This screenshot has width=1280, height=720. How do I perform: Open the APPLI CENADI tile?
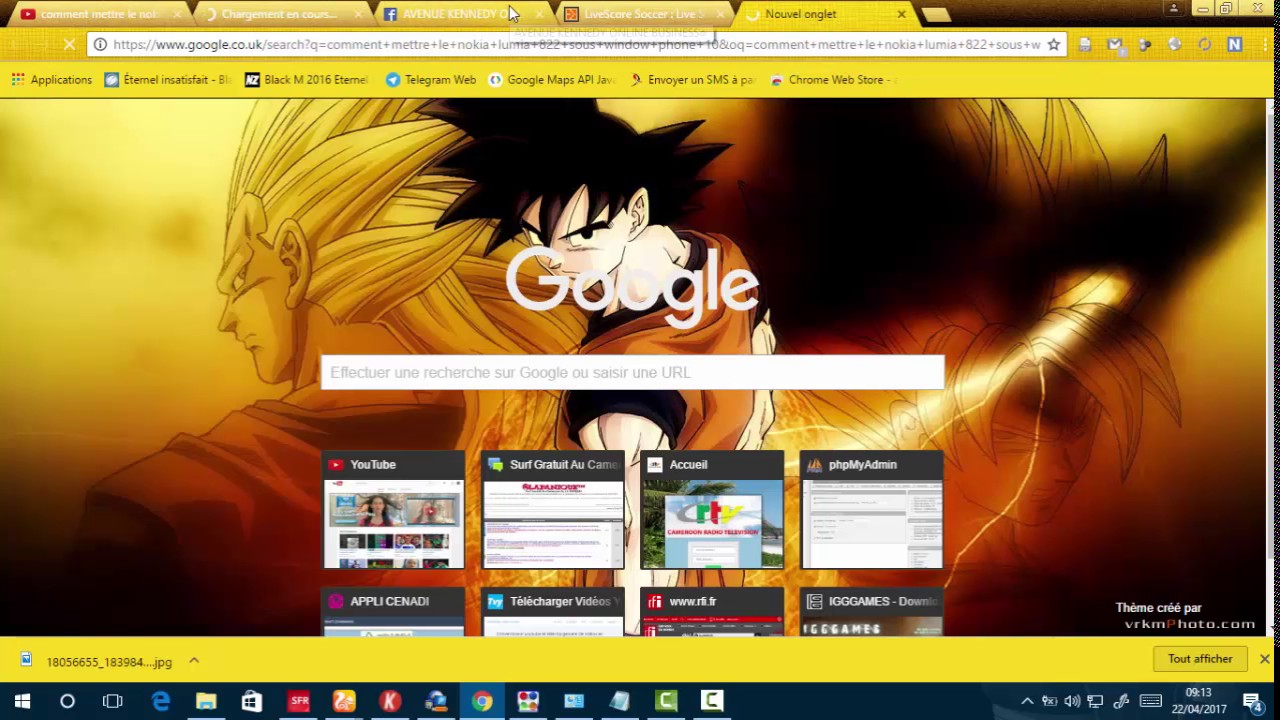(393, 612)
